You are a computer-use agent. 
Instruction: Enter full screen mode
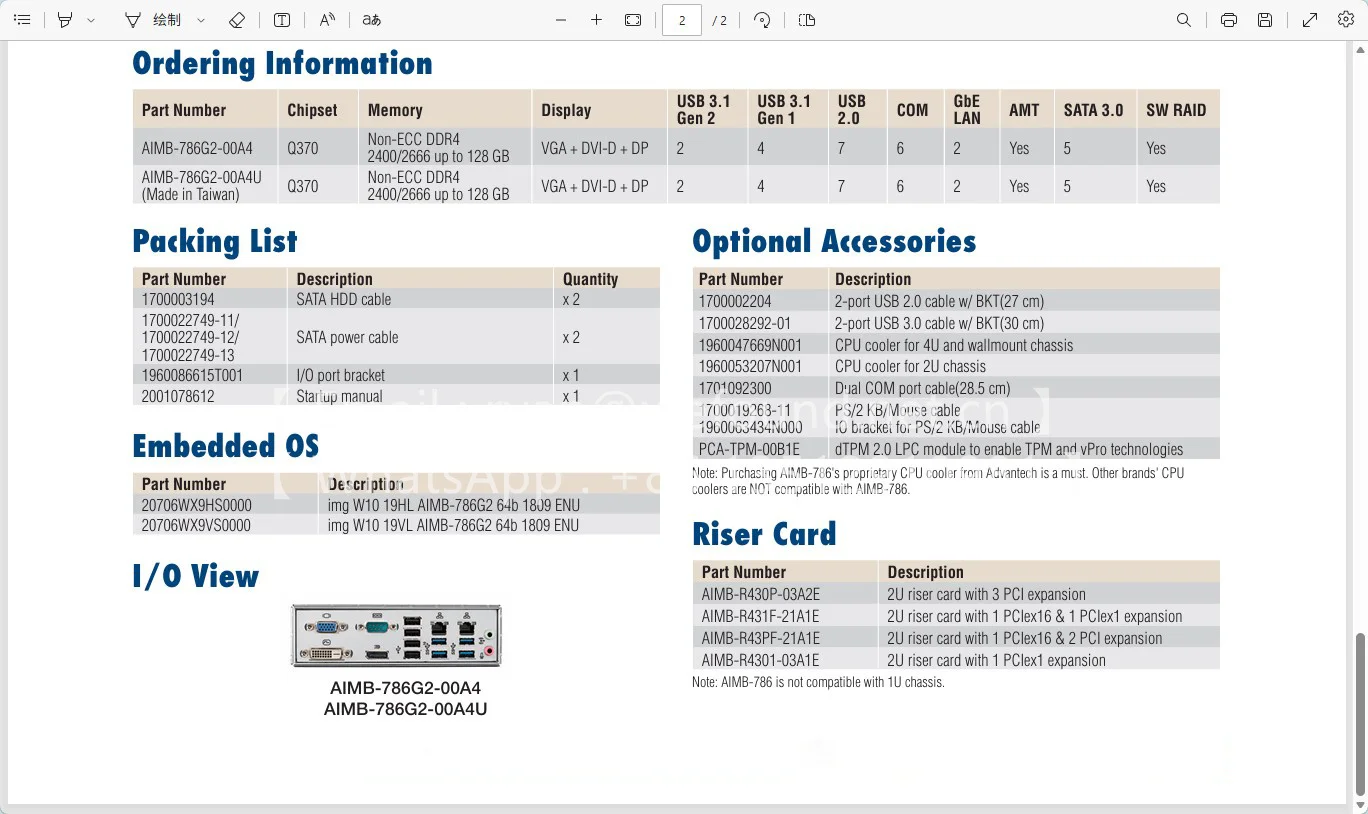[1310, 20]
